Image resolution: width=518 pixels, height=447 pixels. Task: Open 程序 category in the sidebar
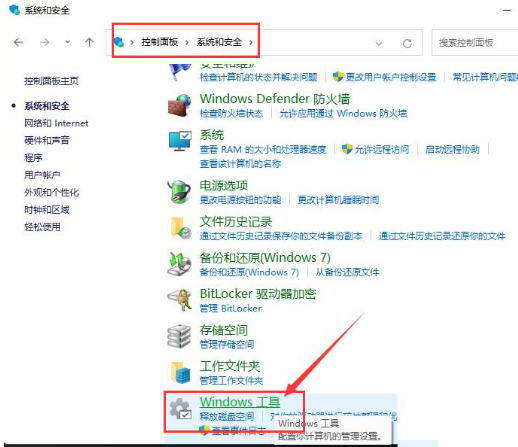tap(33, 158)
